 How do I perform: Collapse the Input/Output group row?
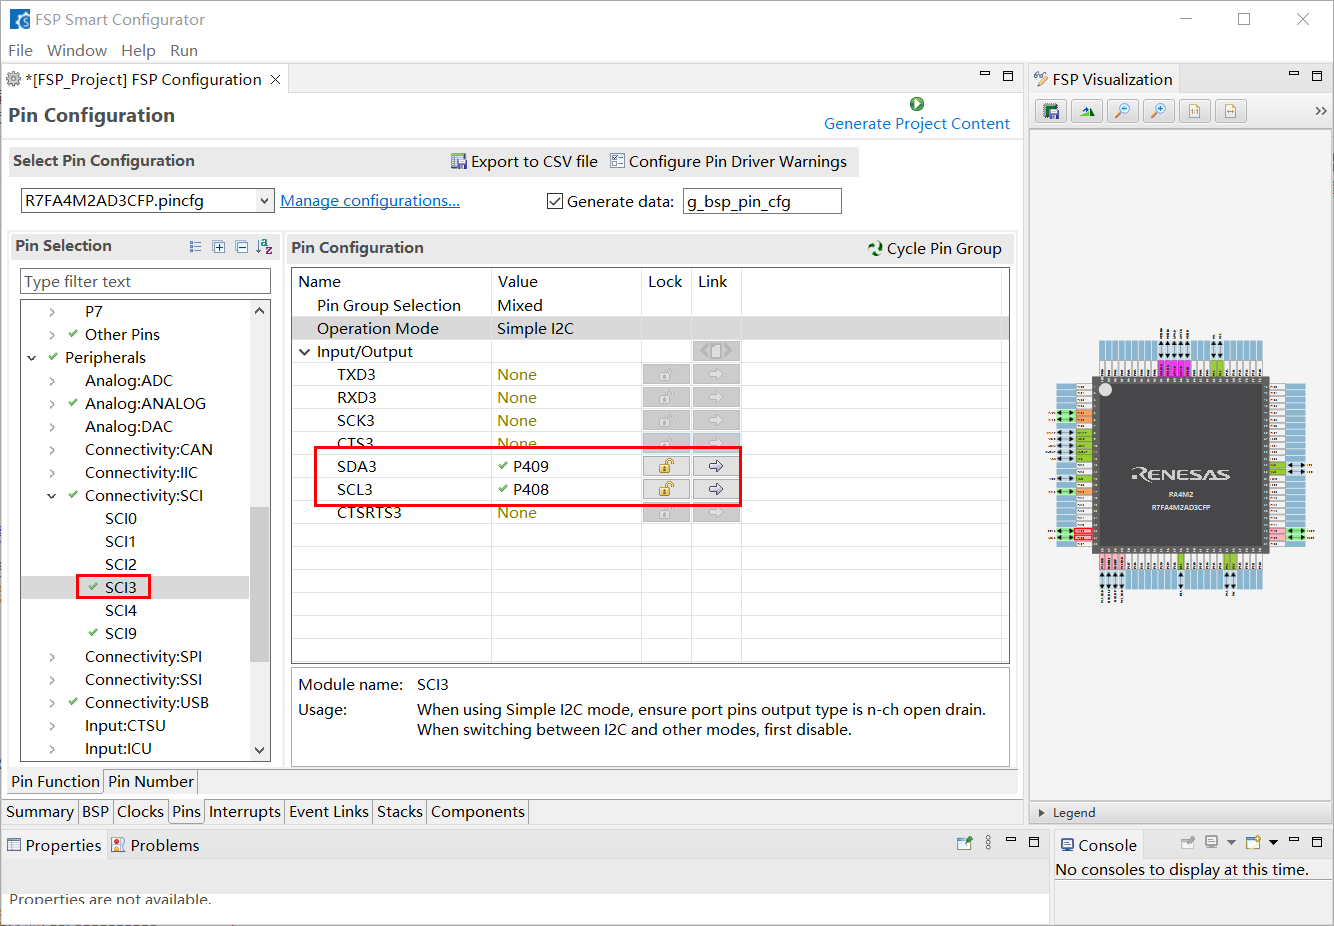(x=305, y=352)
